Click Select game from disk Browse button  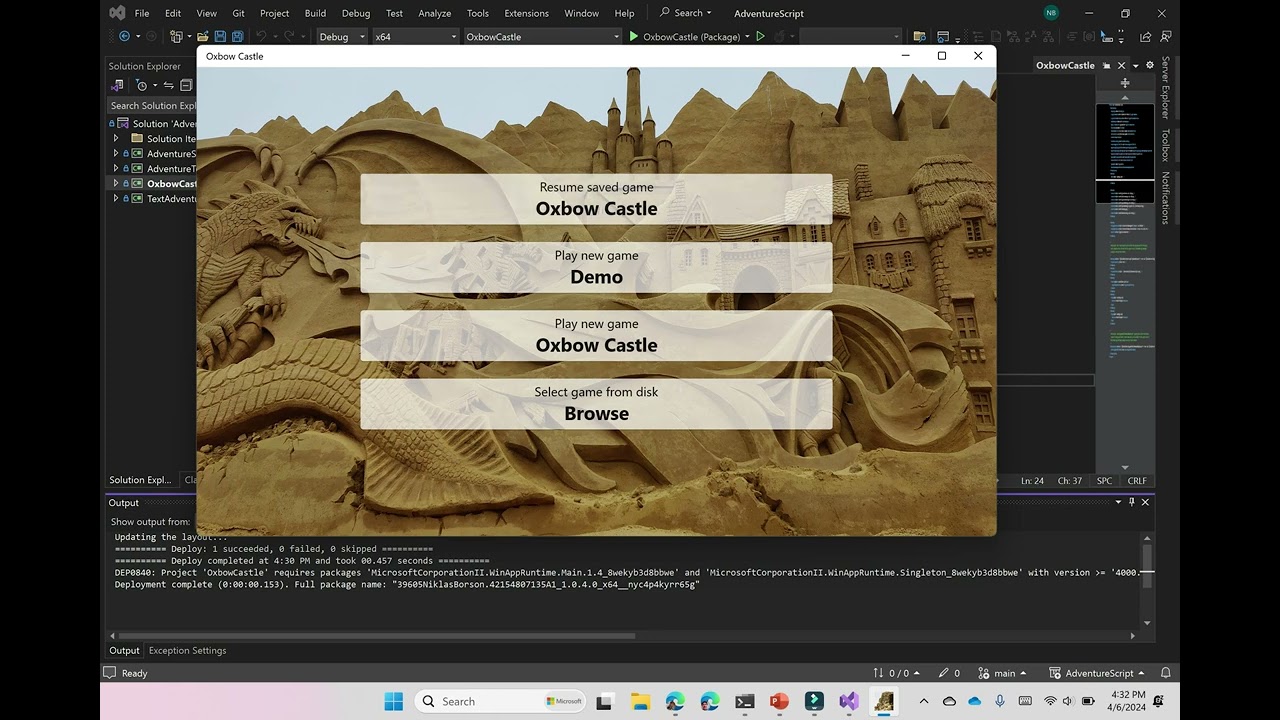[596, 403]
